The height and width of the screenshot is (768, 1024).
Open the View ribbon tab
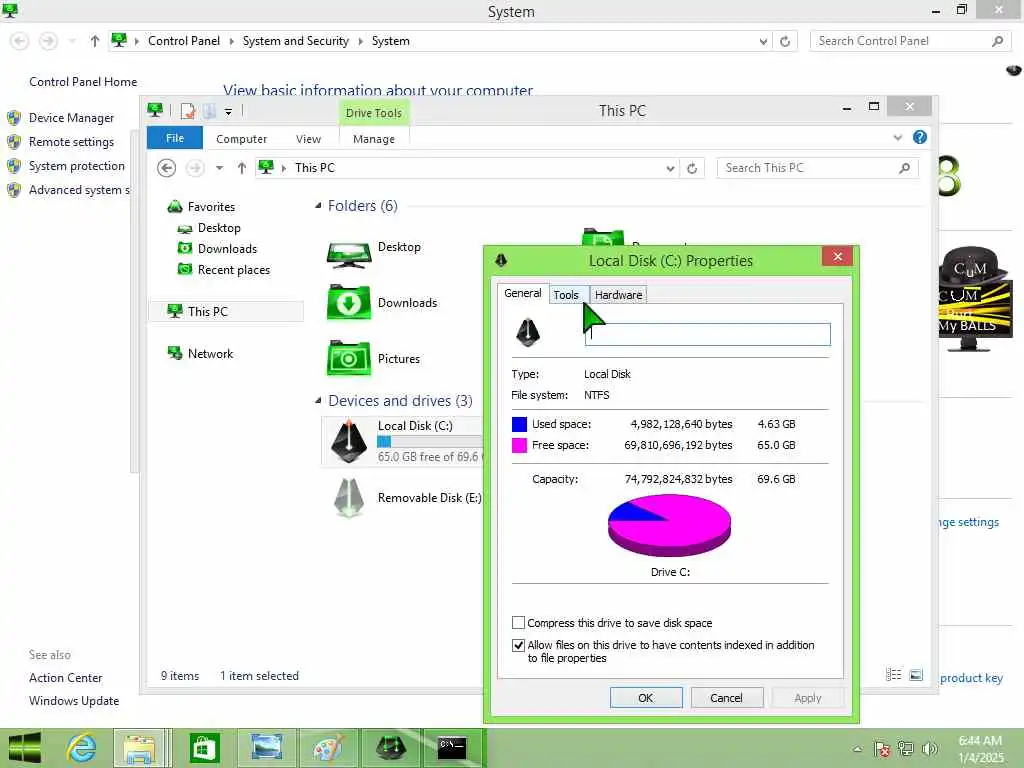pos(308,139)
